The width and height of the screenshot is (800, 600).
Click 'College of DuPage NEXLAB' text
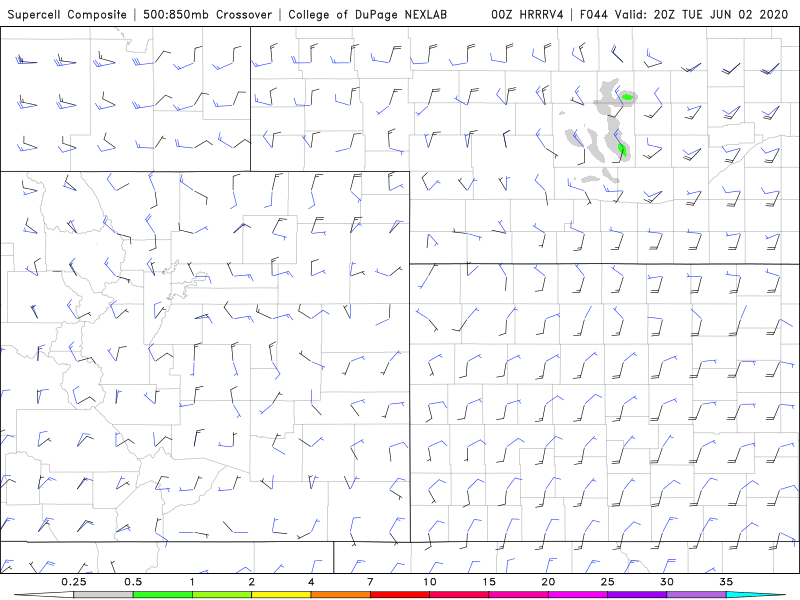coord(367,15)
